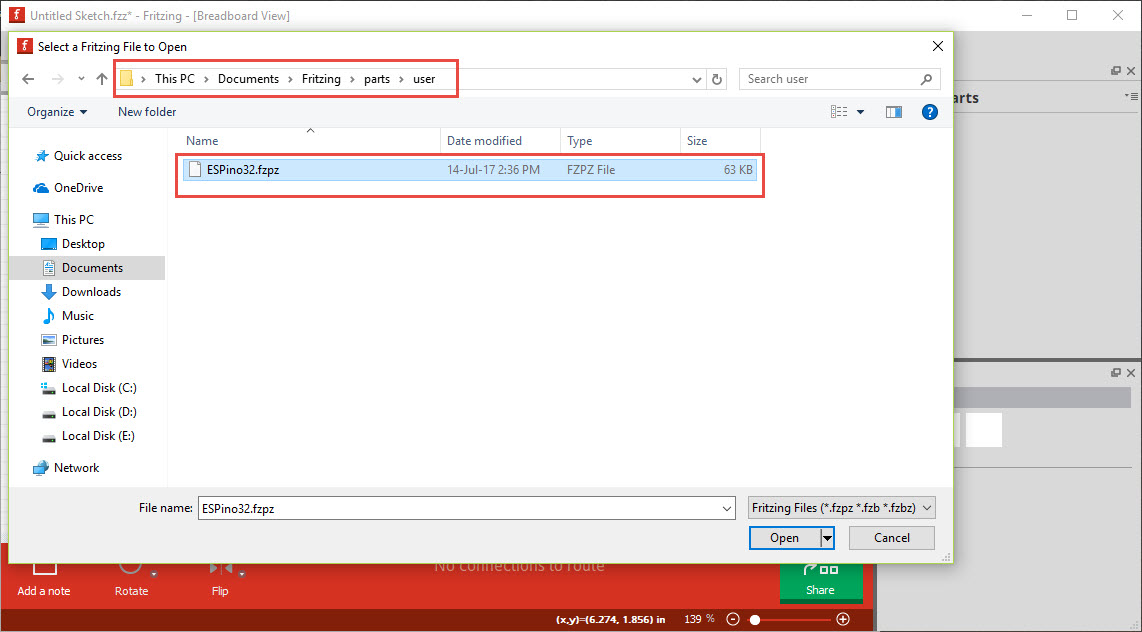Select This PC in navigation tree
Viewport: 1142px width, 632px height.
(x=64, y=220)
